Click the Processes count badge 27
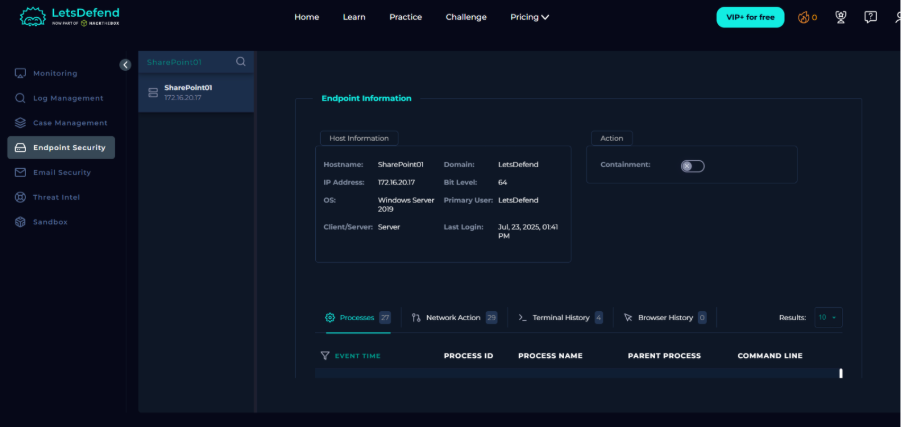Image resolution: width=901 pixels, height=427 pixels. (385, 318)
